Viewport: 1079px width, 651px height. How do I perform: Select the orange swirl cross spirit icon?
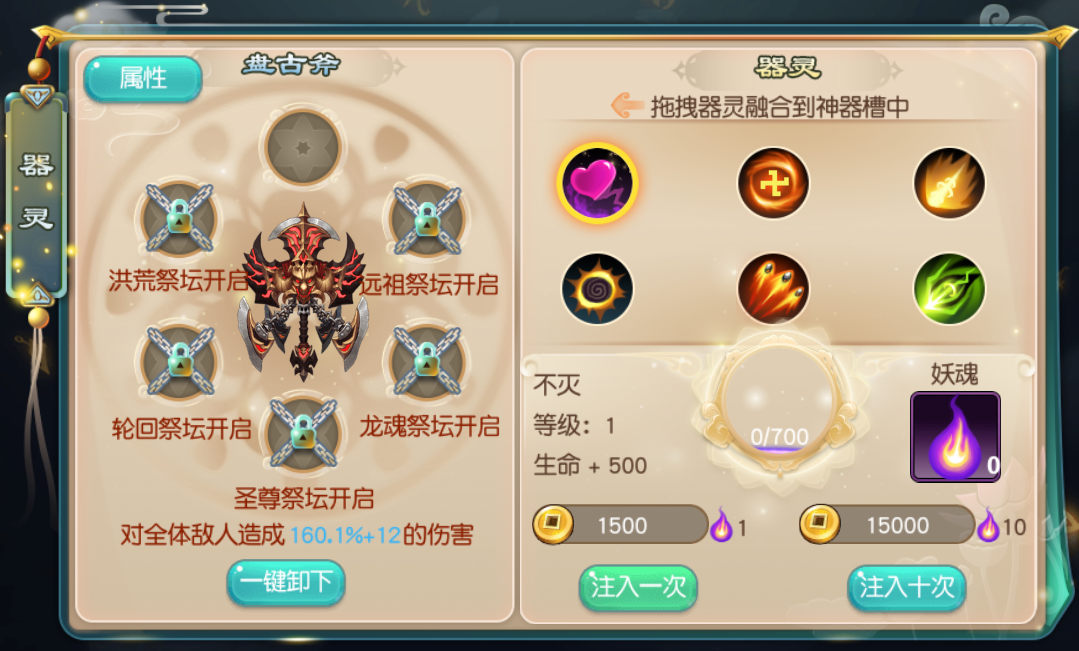tap(773, 183)
